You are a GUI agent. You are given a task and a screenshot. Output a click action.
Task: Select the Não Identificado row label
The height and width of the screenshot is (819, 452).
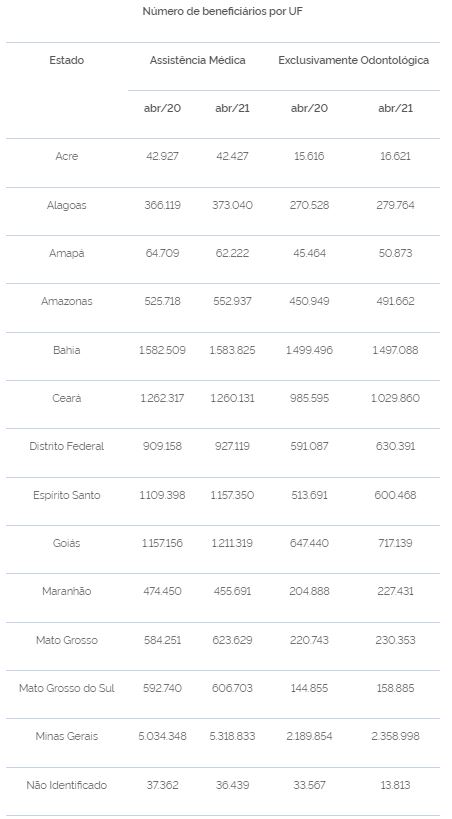click(66, 785)
